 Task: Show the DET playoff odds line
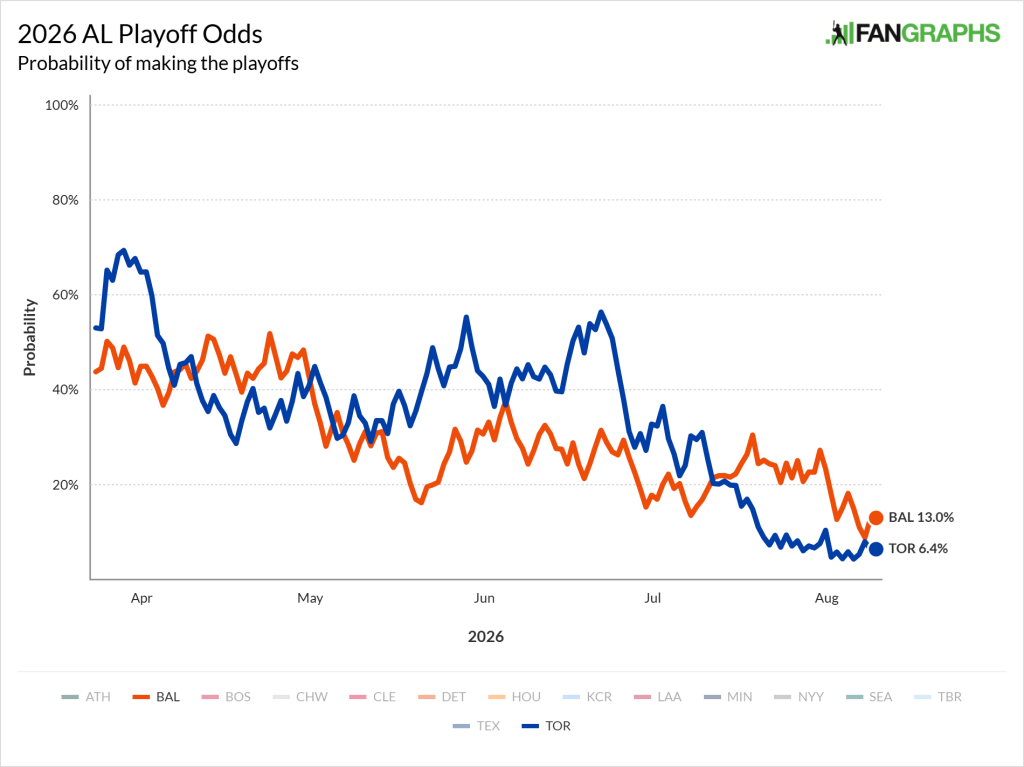pyautogui.click(x=441, y=697)
